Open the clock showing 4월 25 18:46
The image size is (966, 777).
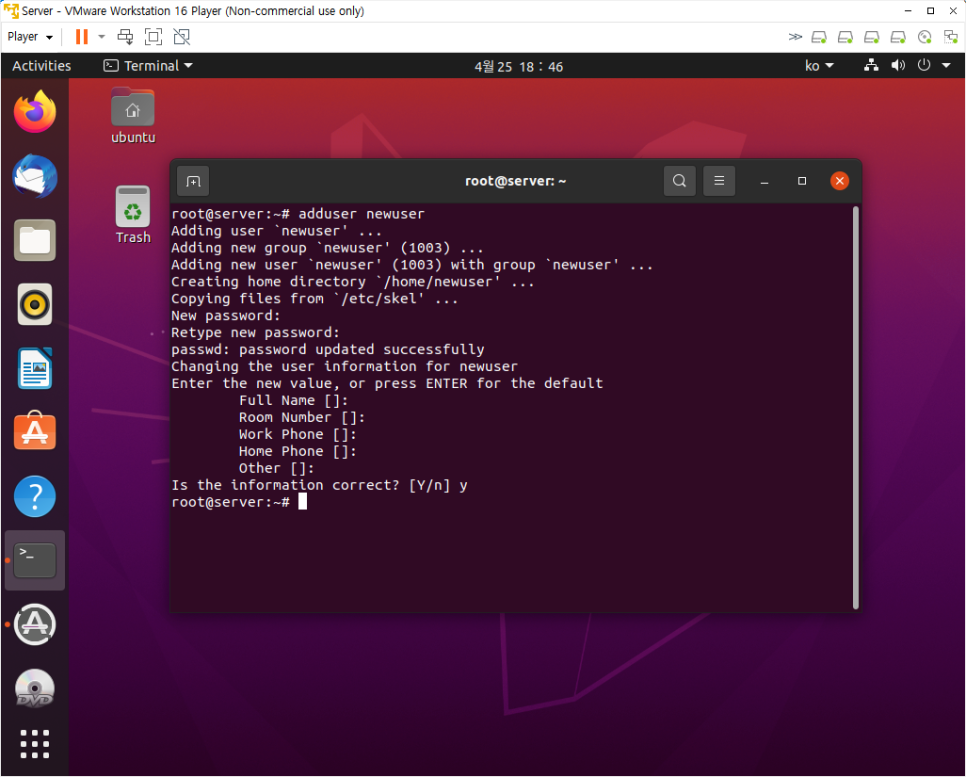[519, 67]
